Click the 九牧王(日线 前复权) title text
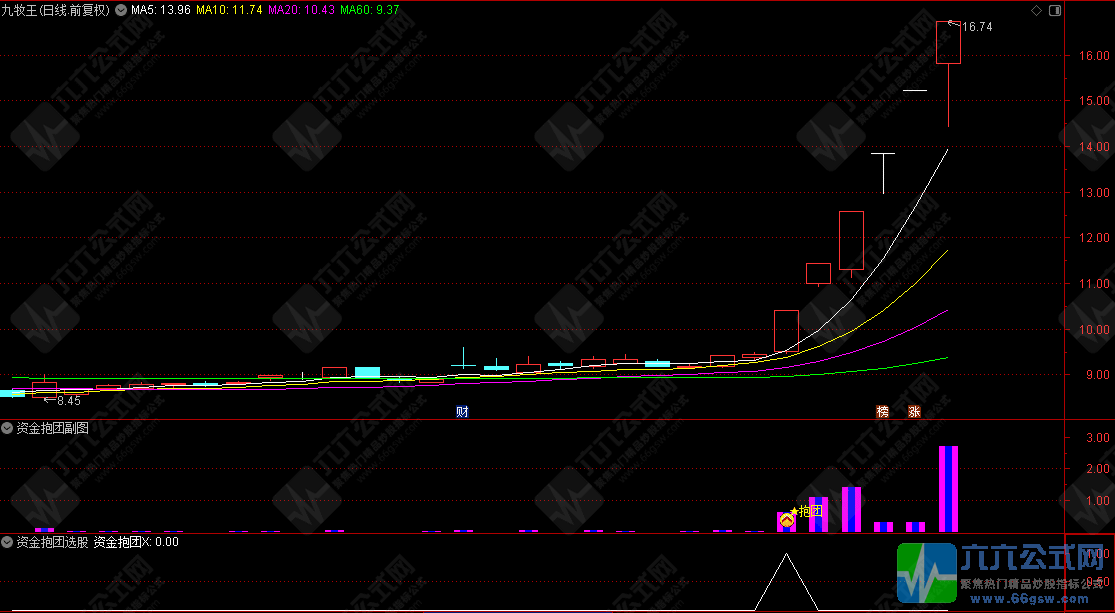The width and height of the screenshot is (1115, 613). click(x=55, y=10)
